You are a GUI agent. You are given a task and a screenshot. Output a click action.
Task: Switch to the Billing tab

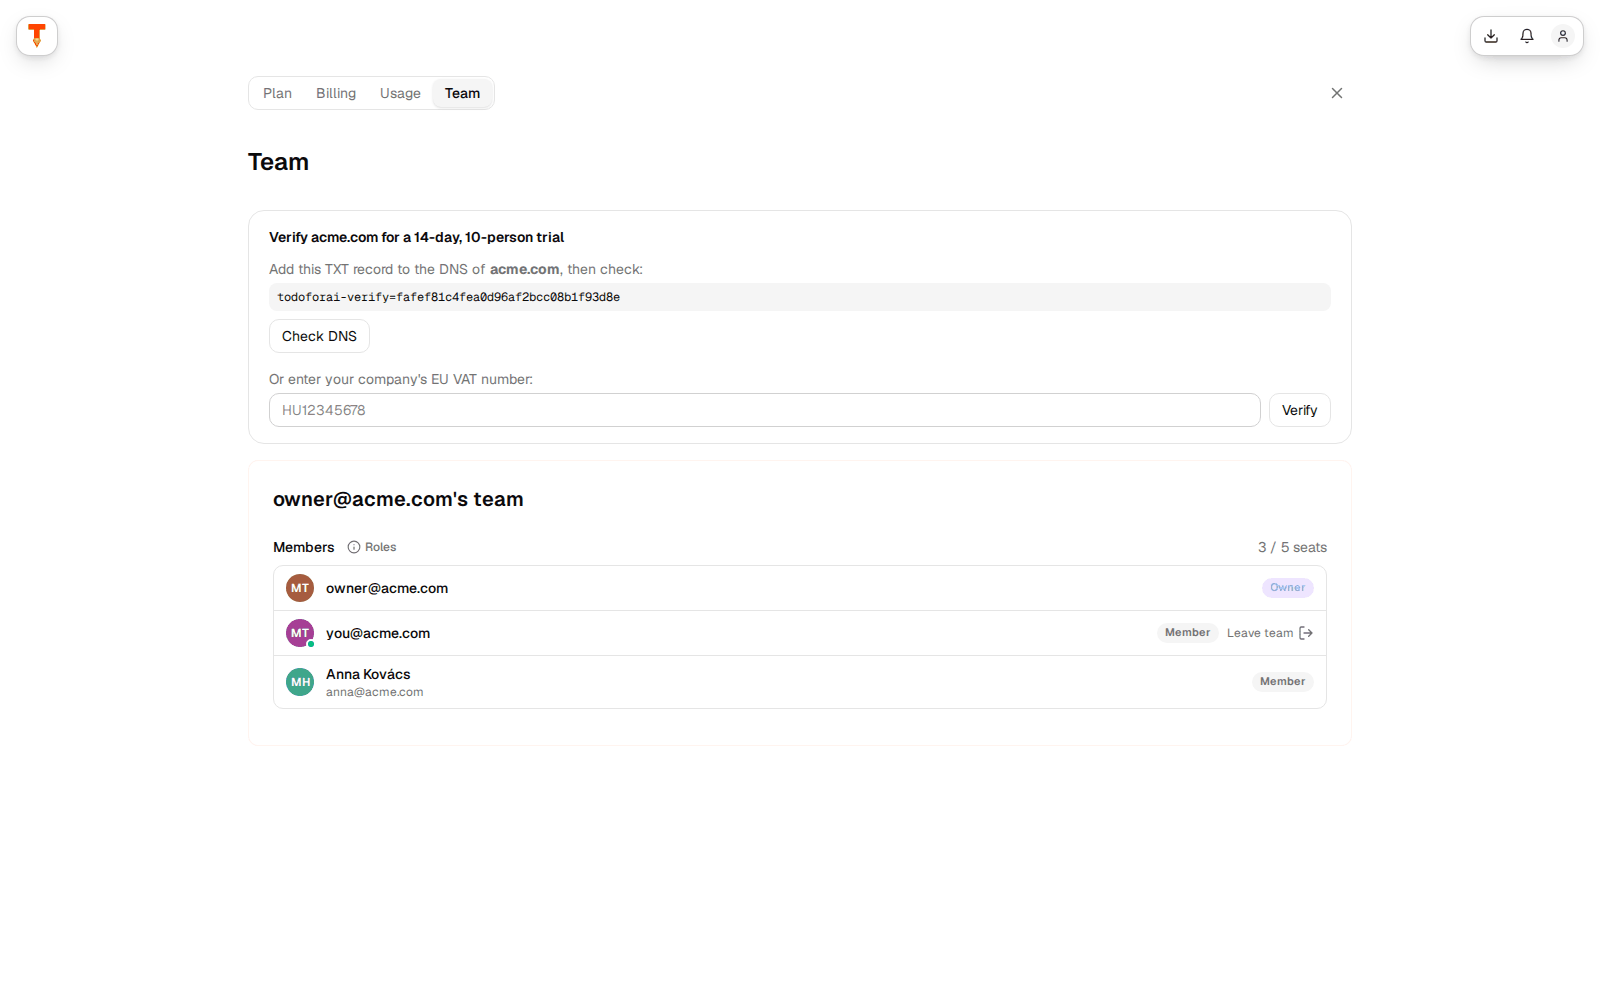(336, 93)
